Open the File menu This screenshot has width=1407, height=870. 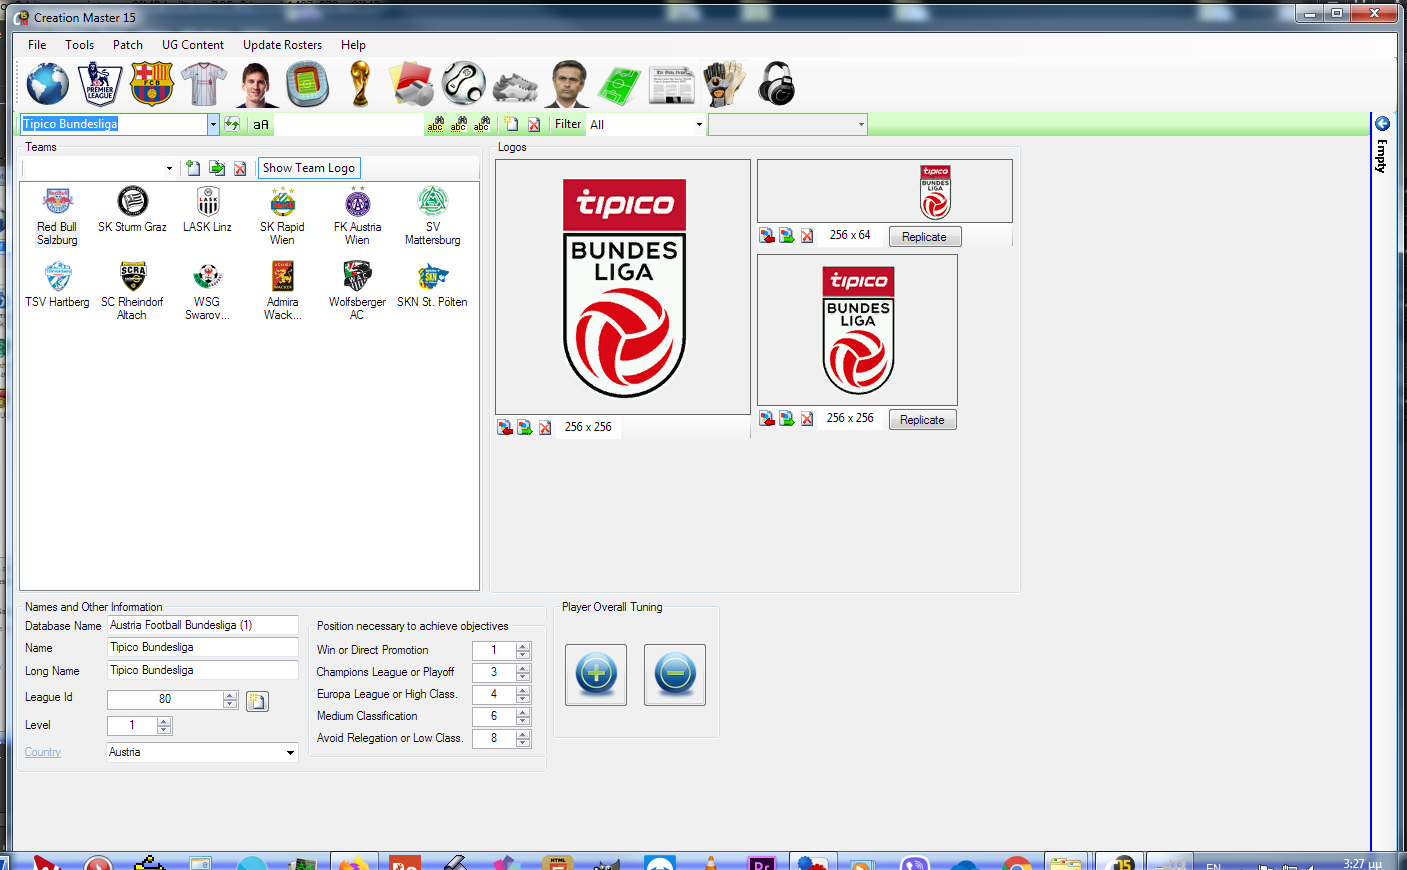click(x=37, y=45)
